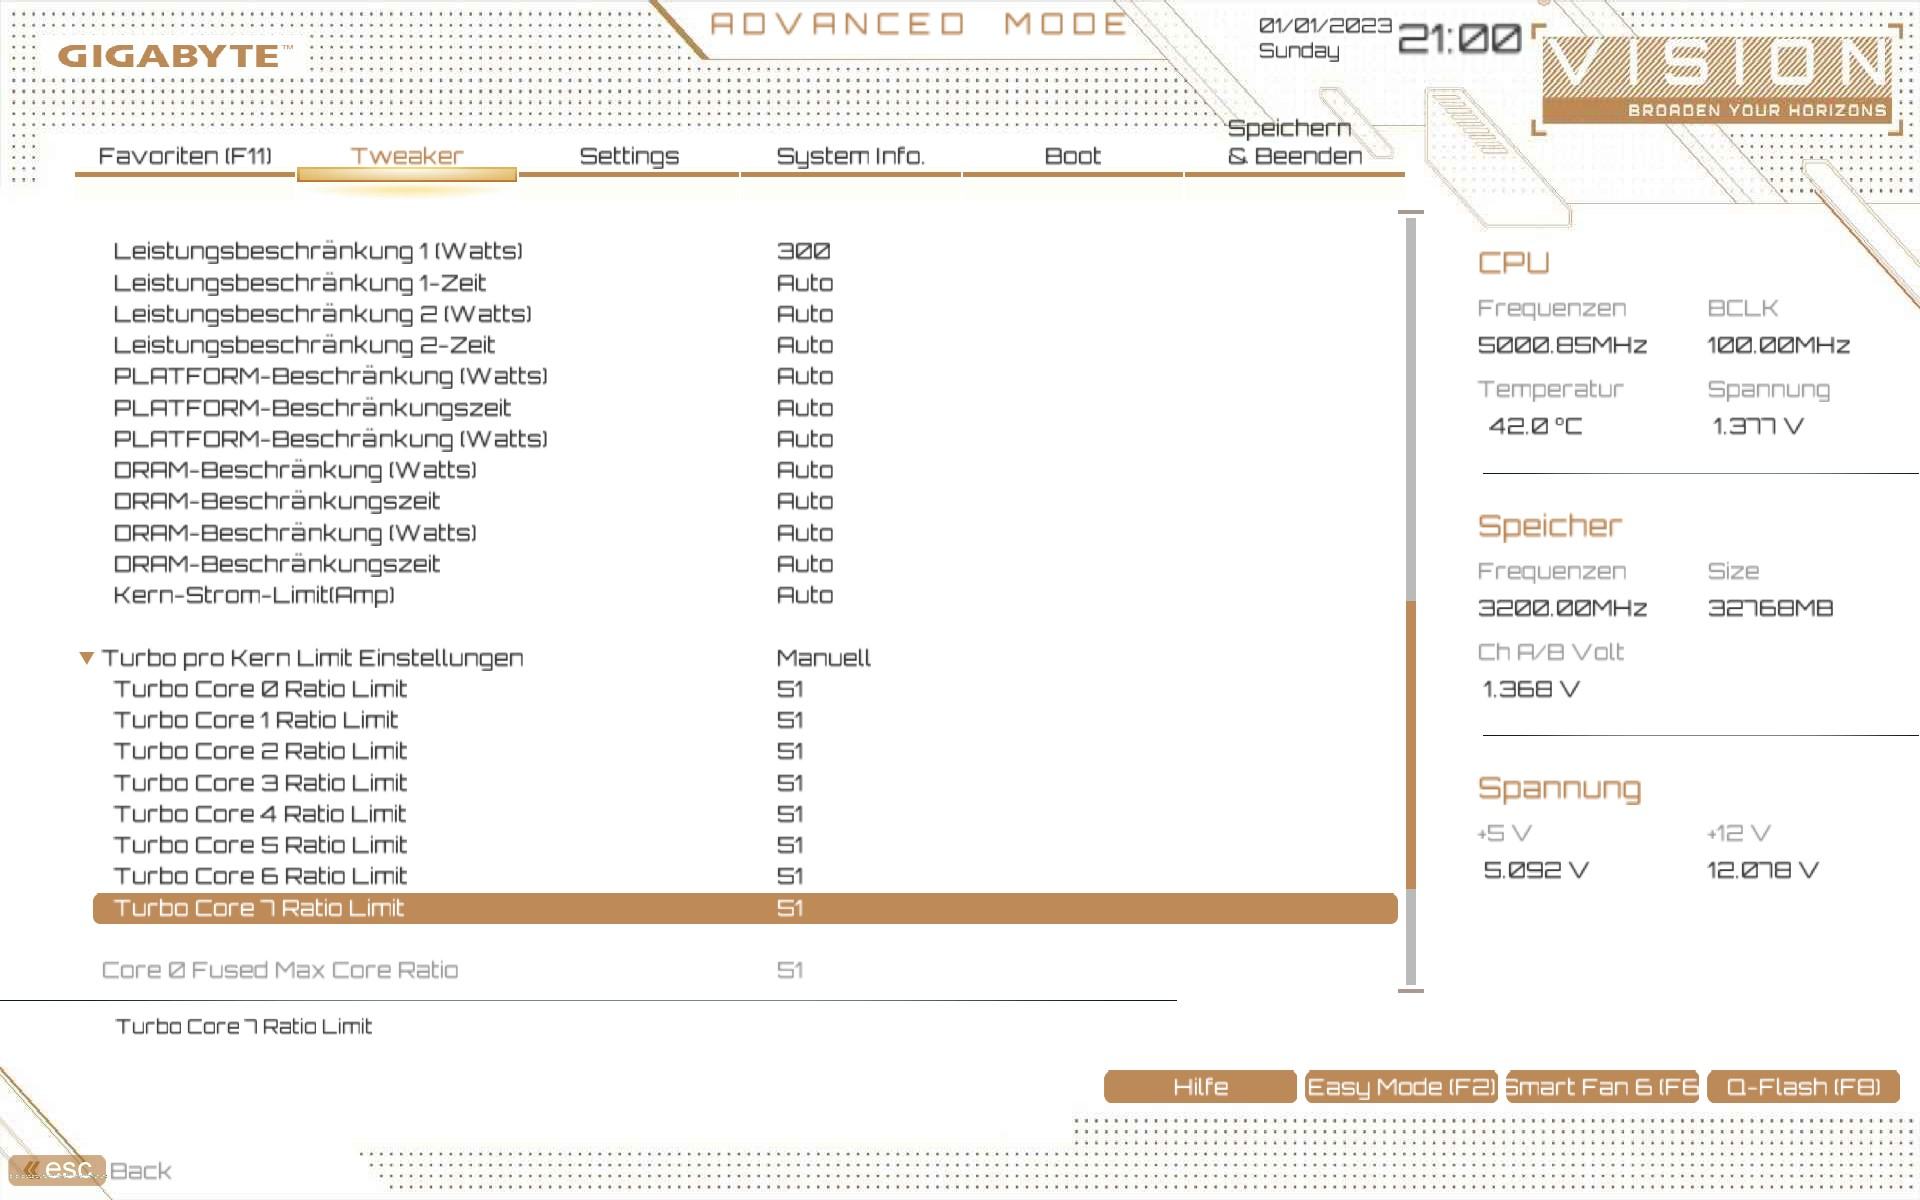1920x1200 pixels.
Task: Open the Favoriten (F11) tab
Action: [185, 156]
